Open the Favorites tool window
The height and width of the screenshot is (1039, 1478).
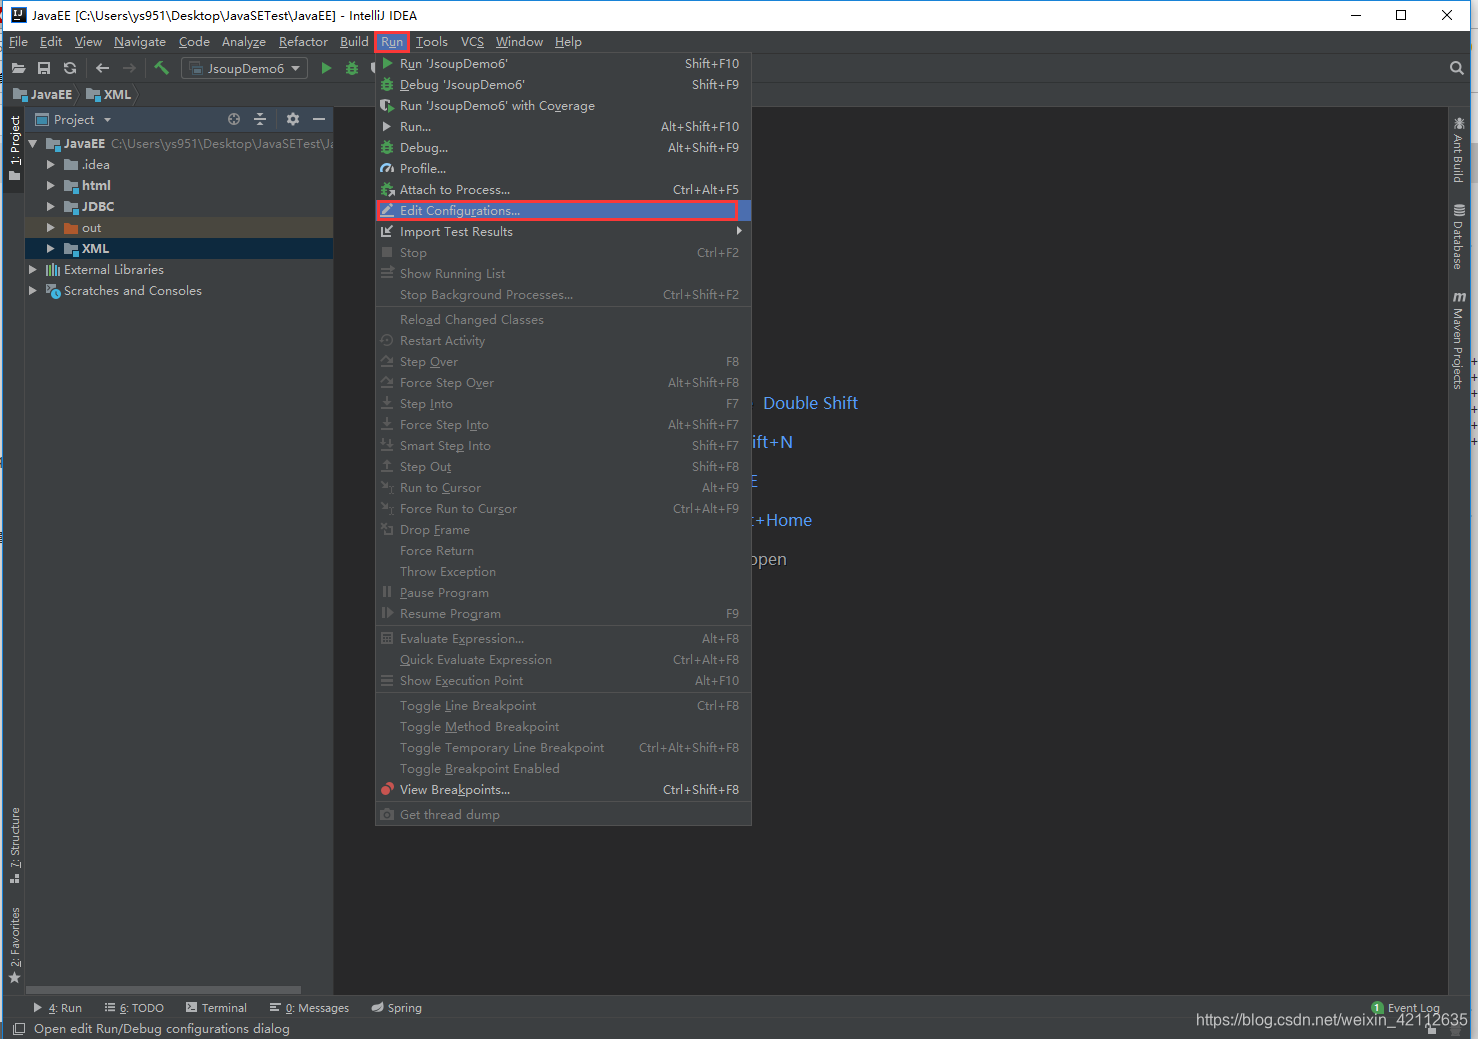[x=15, y=945]
